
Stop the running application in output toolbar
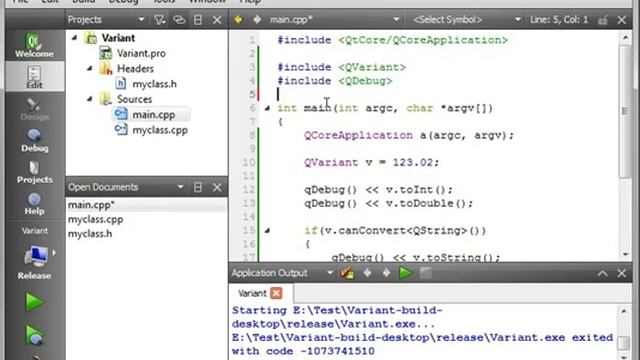425,273
